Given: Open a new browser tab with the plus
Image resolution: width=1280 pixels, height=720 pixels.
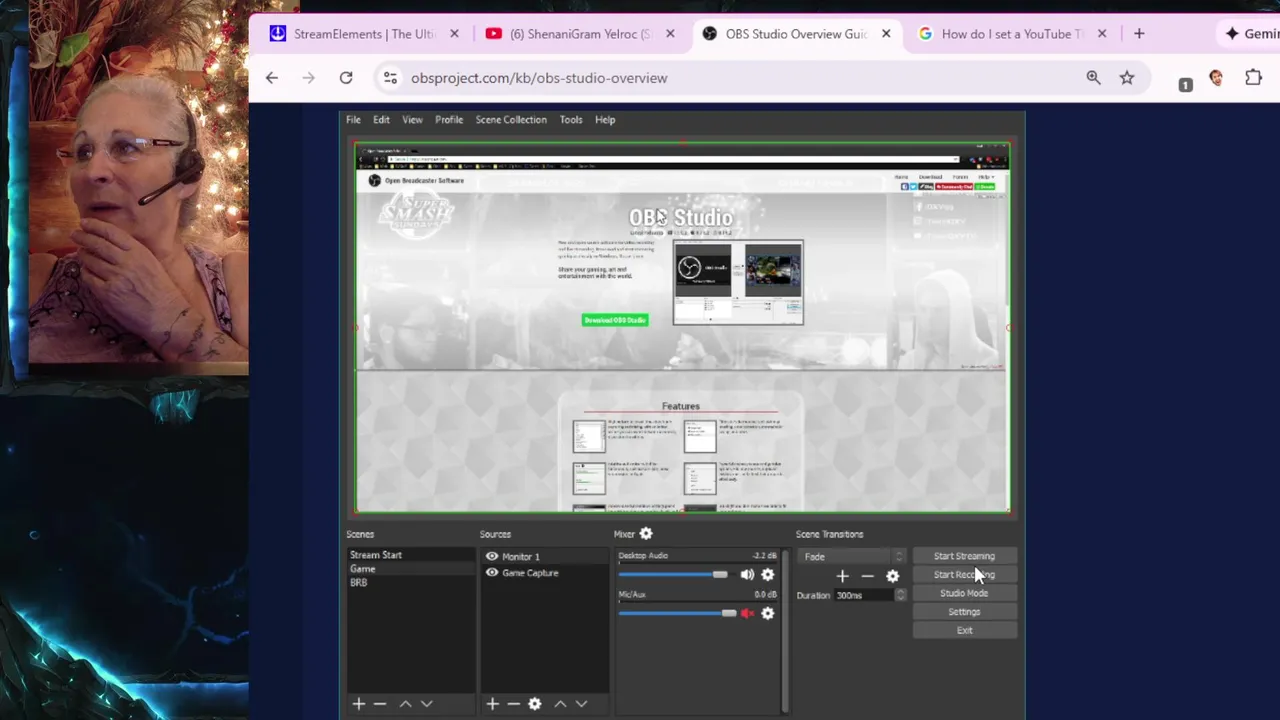Looking at the screenshot, I should tap(1139, 34).
